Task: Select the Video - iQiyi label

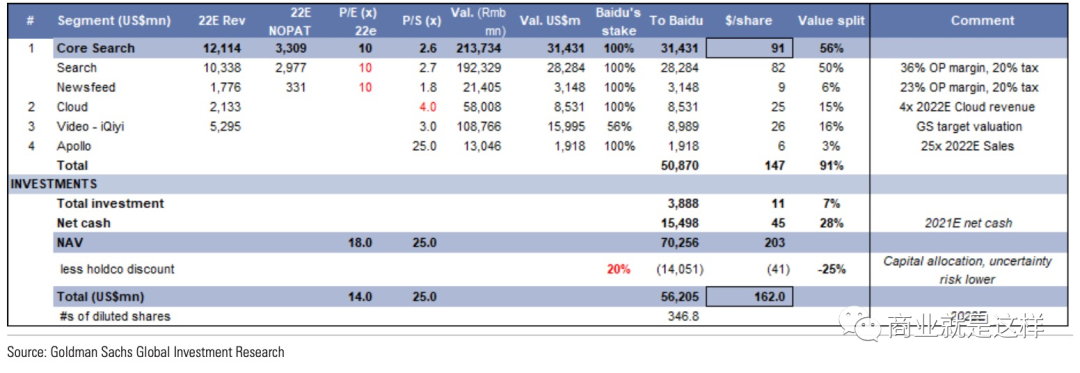Action: [x=90, y=127]
